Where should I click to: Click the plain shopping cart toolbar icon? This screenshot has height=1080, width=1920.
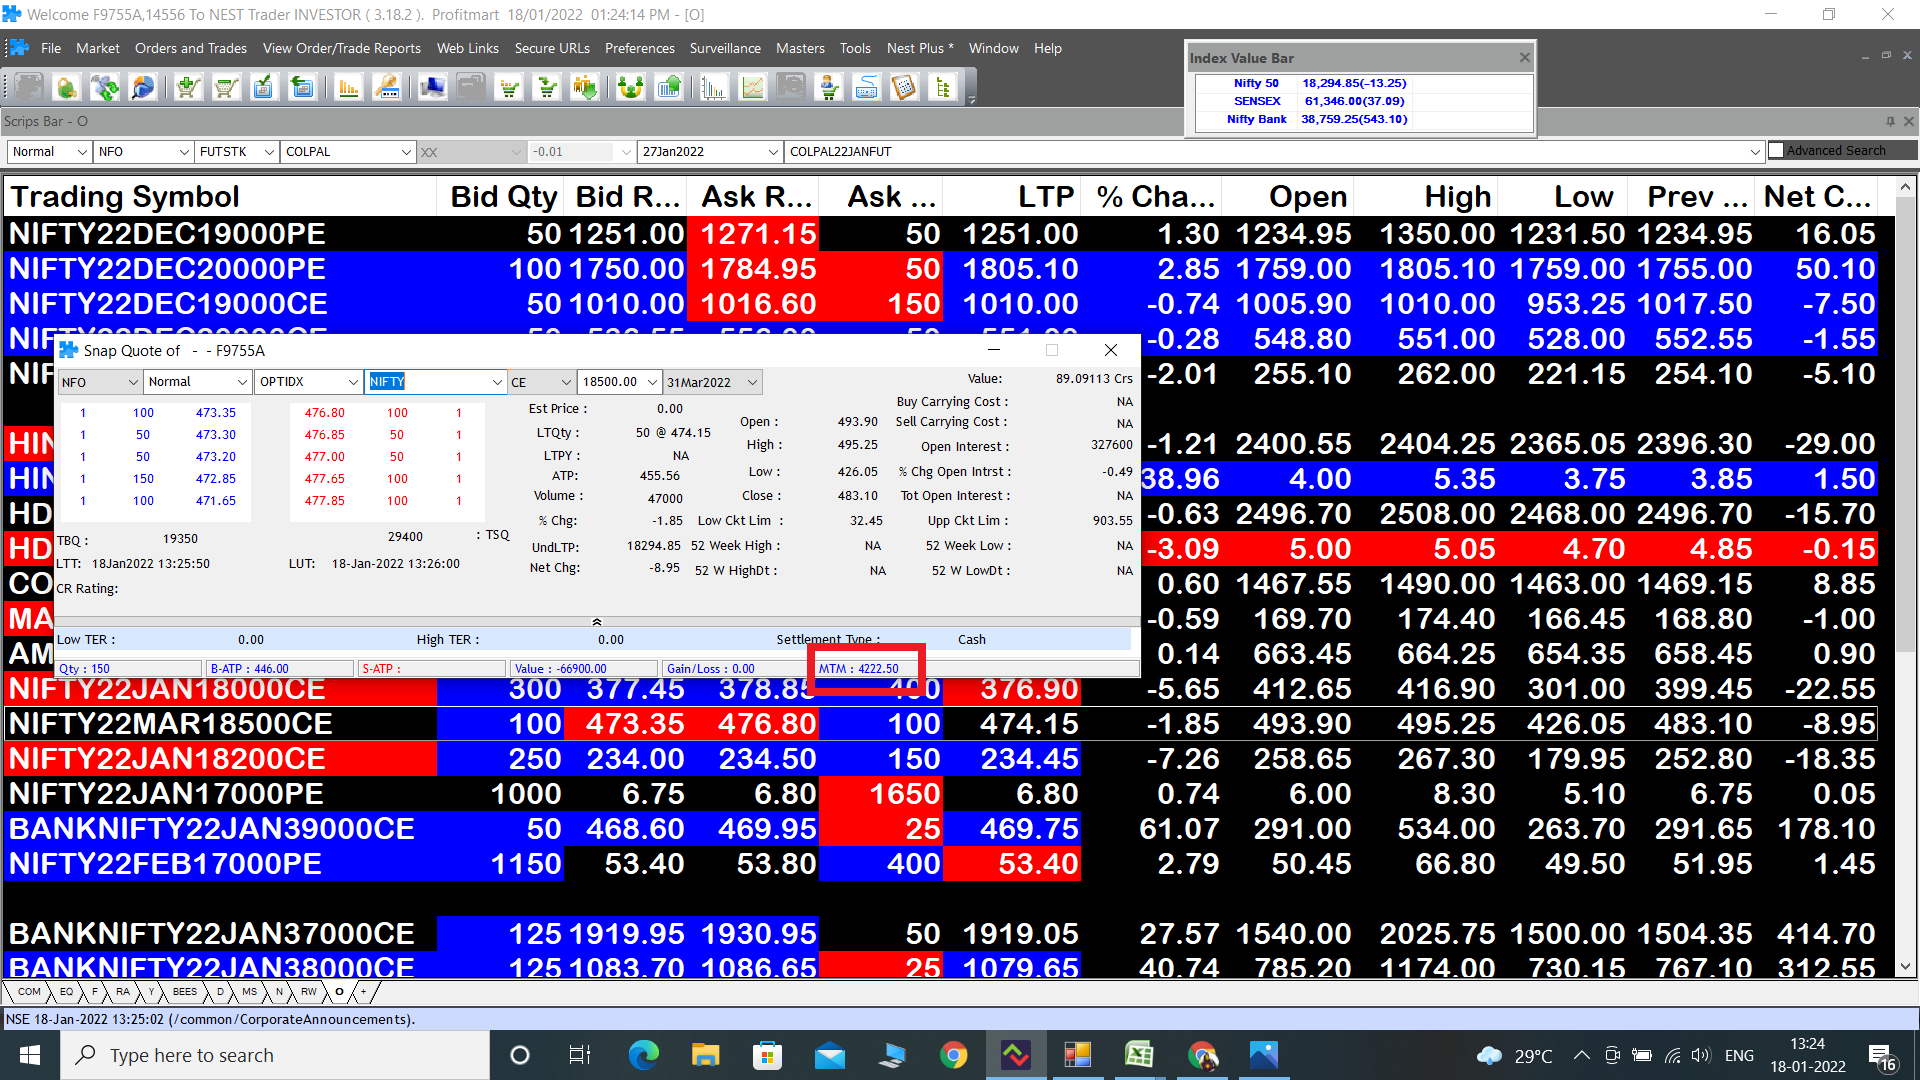[x=226, y=88]
